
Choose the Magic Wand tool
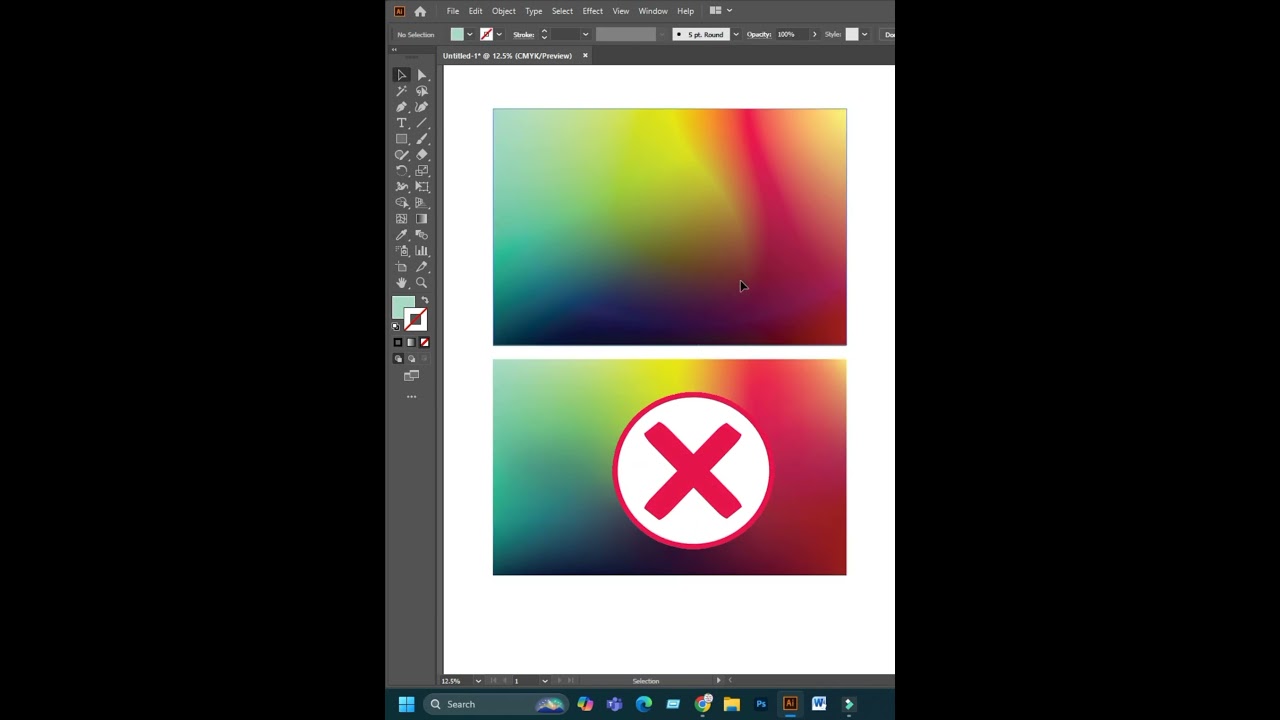[x=402, y=91]
